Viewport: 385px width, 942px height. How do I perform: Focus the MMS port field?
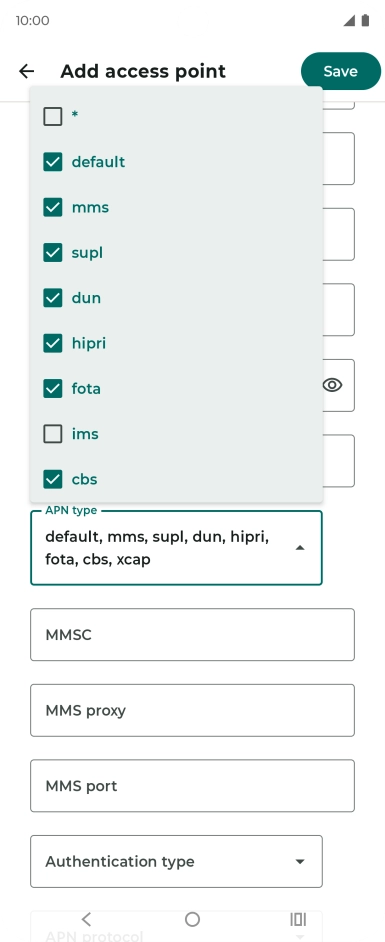(x=192, y=786)
